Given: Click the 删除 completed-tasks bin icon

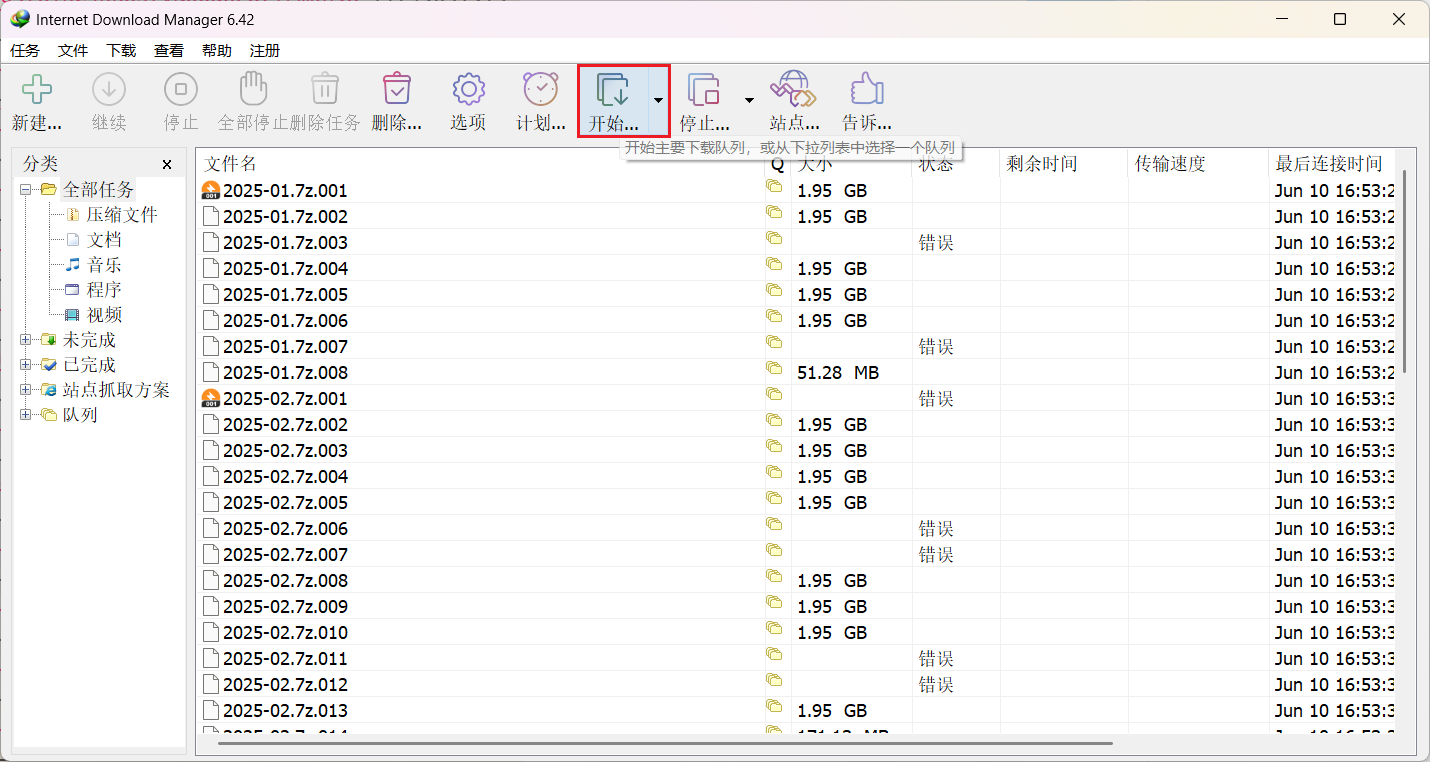Looking at the screenshot, I should point(397,89).
